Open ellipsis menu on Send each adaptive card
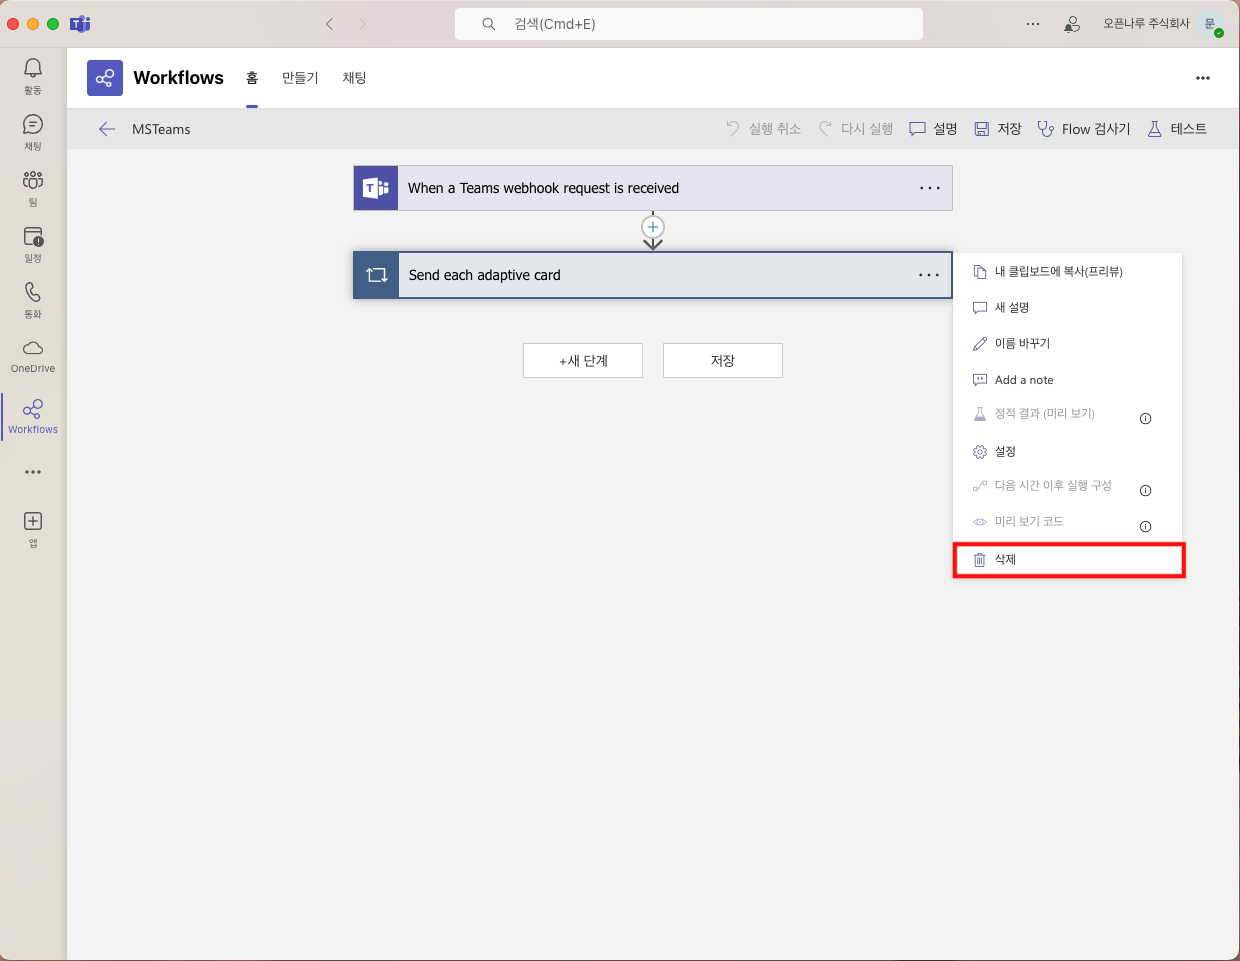Image resolution: width=1240 pixels, height=961 pixels. pos(929,275)
